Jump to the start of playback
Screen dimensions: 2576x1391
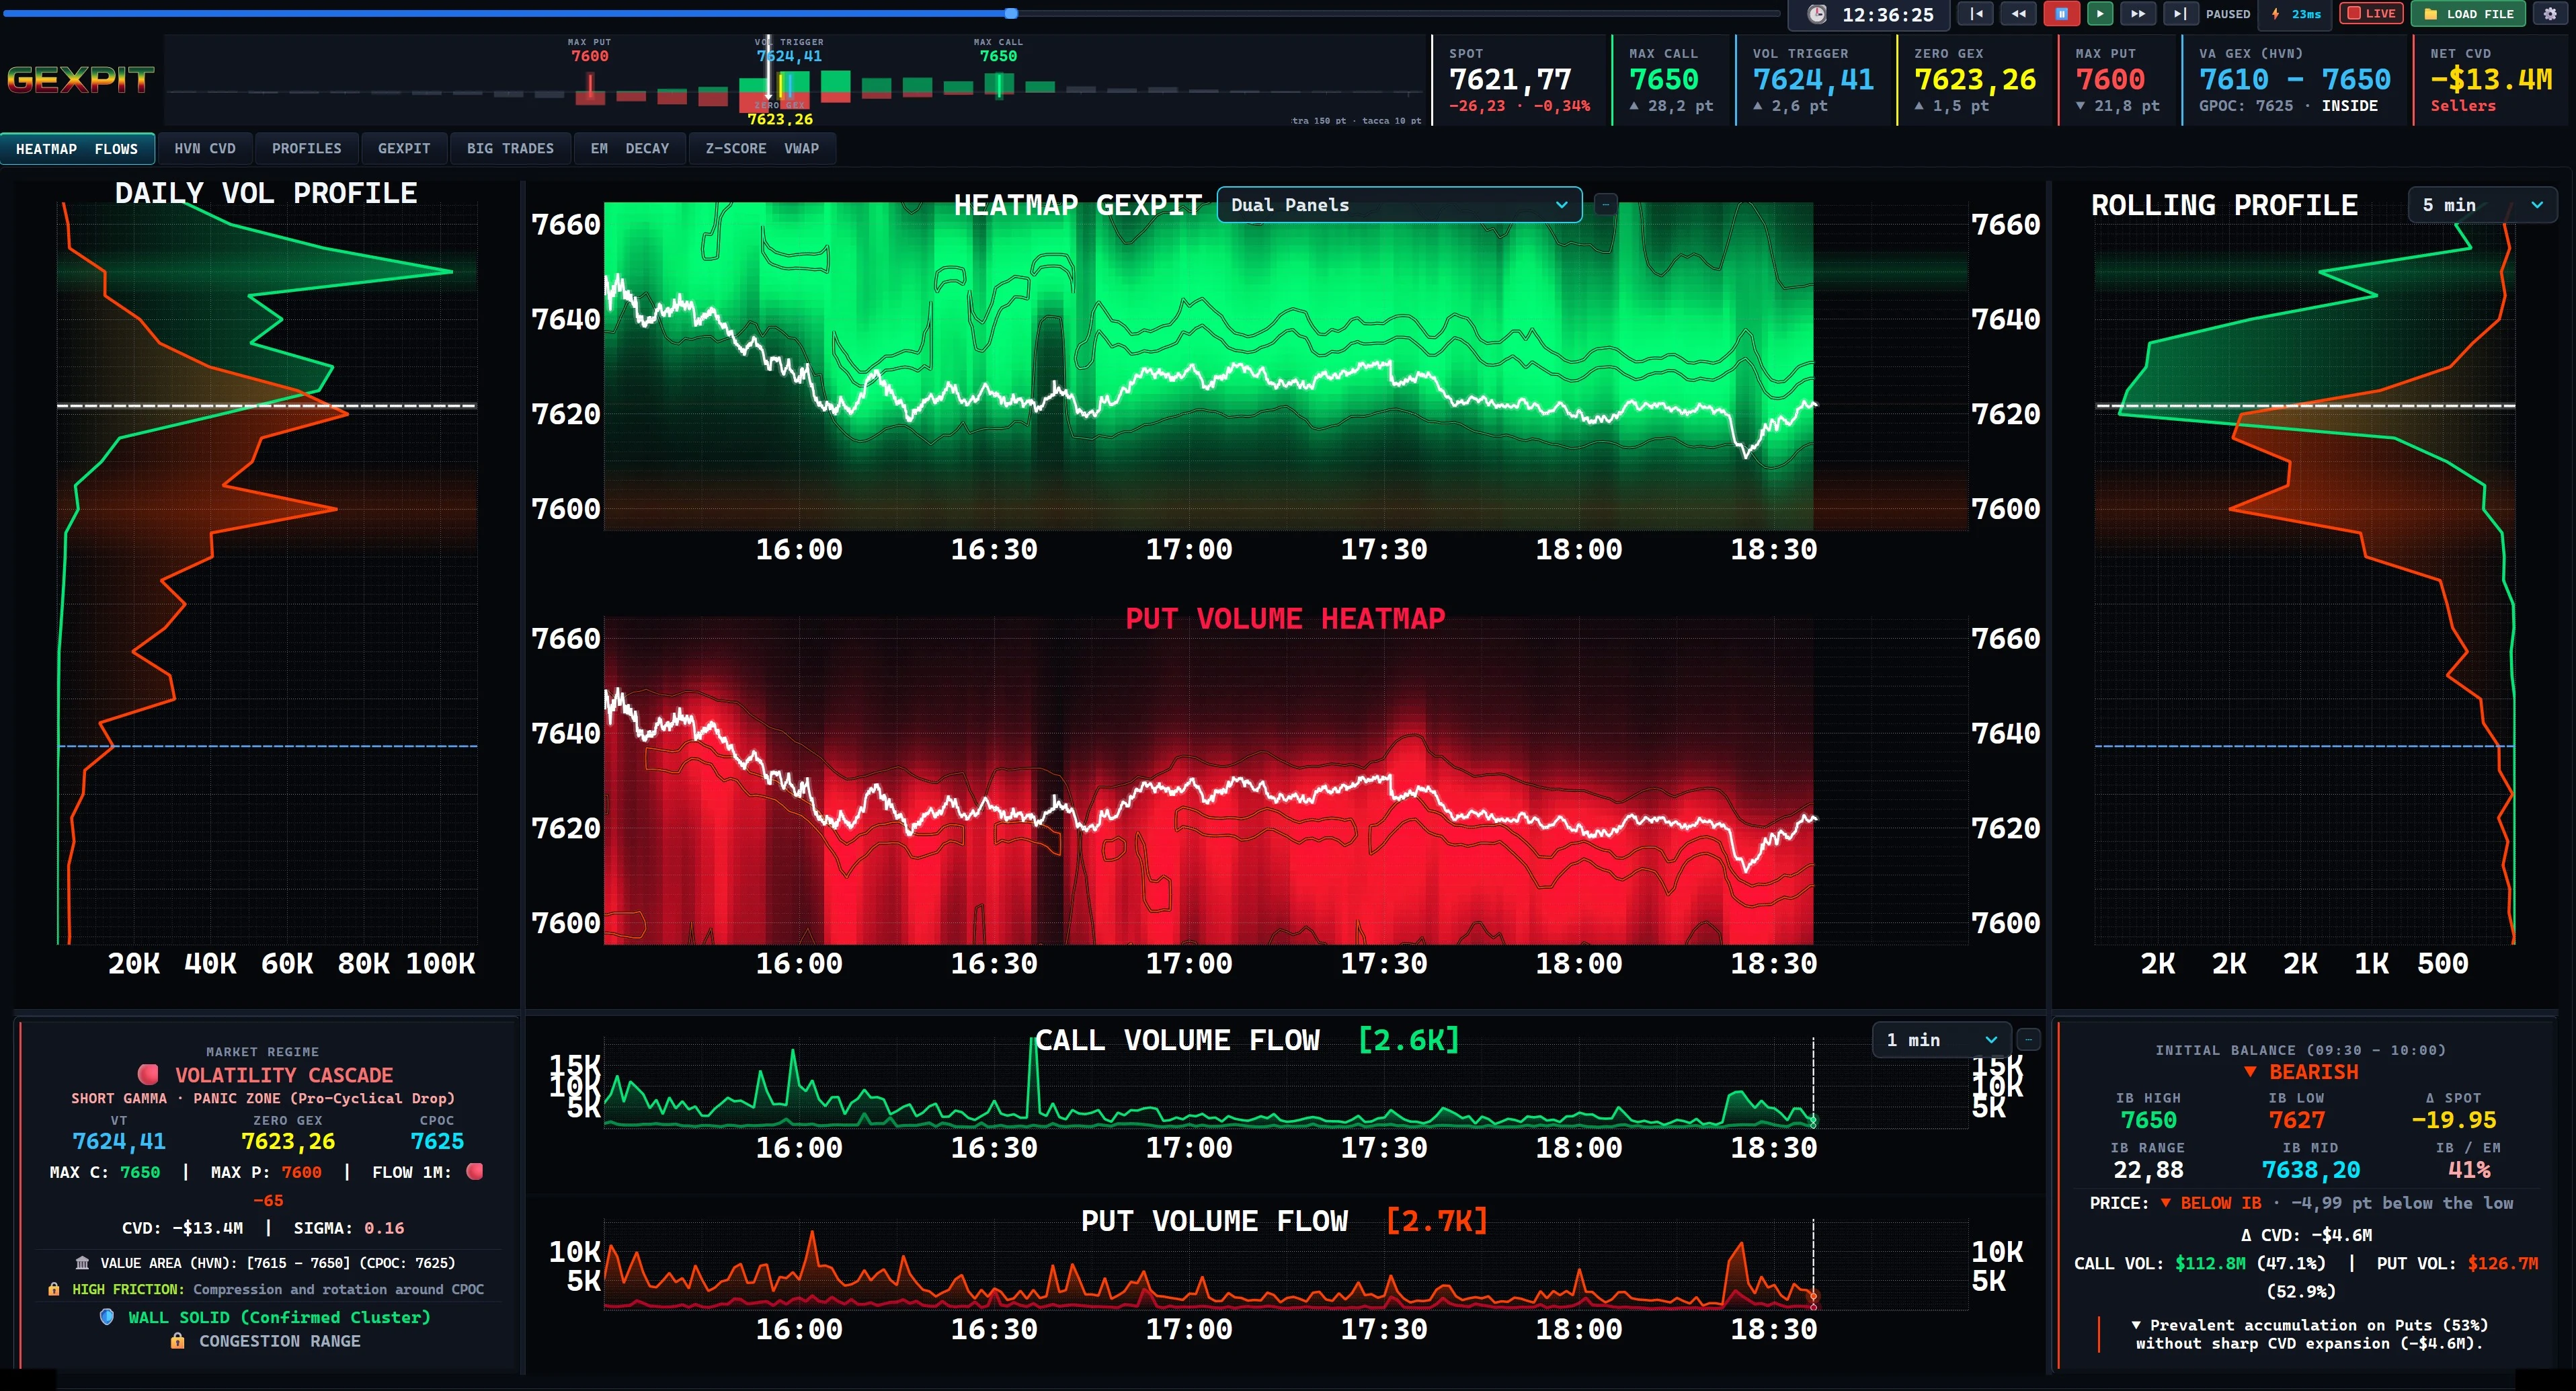pyautogui.click(x=1976, y=14)
